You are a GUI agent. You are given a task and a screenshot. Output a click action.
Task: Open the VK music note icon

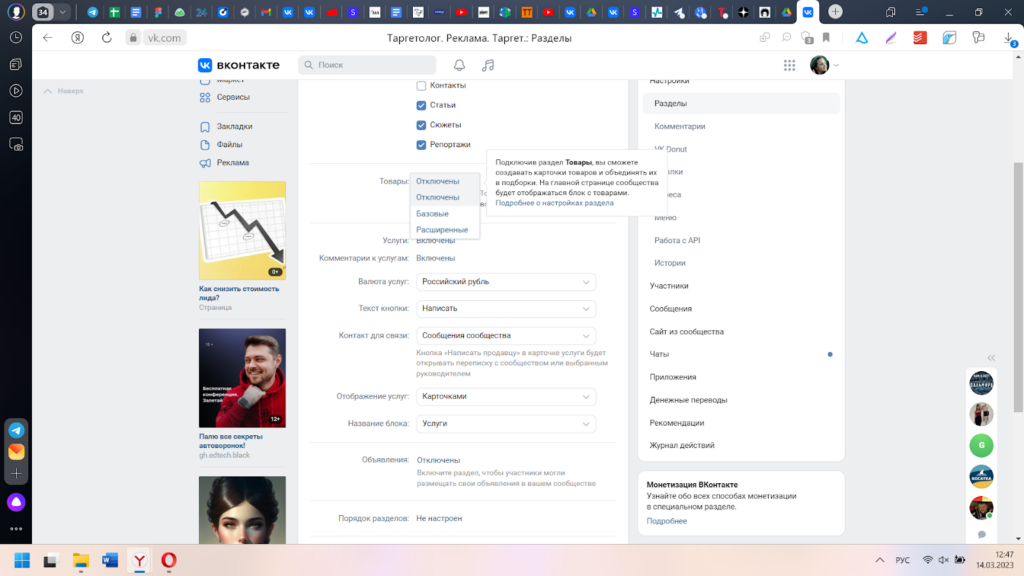coord(488,65)
